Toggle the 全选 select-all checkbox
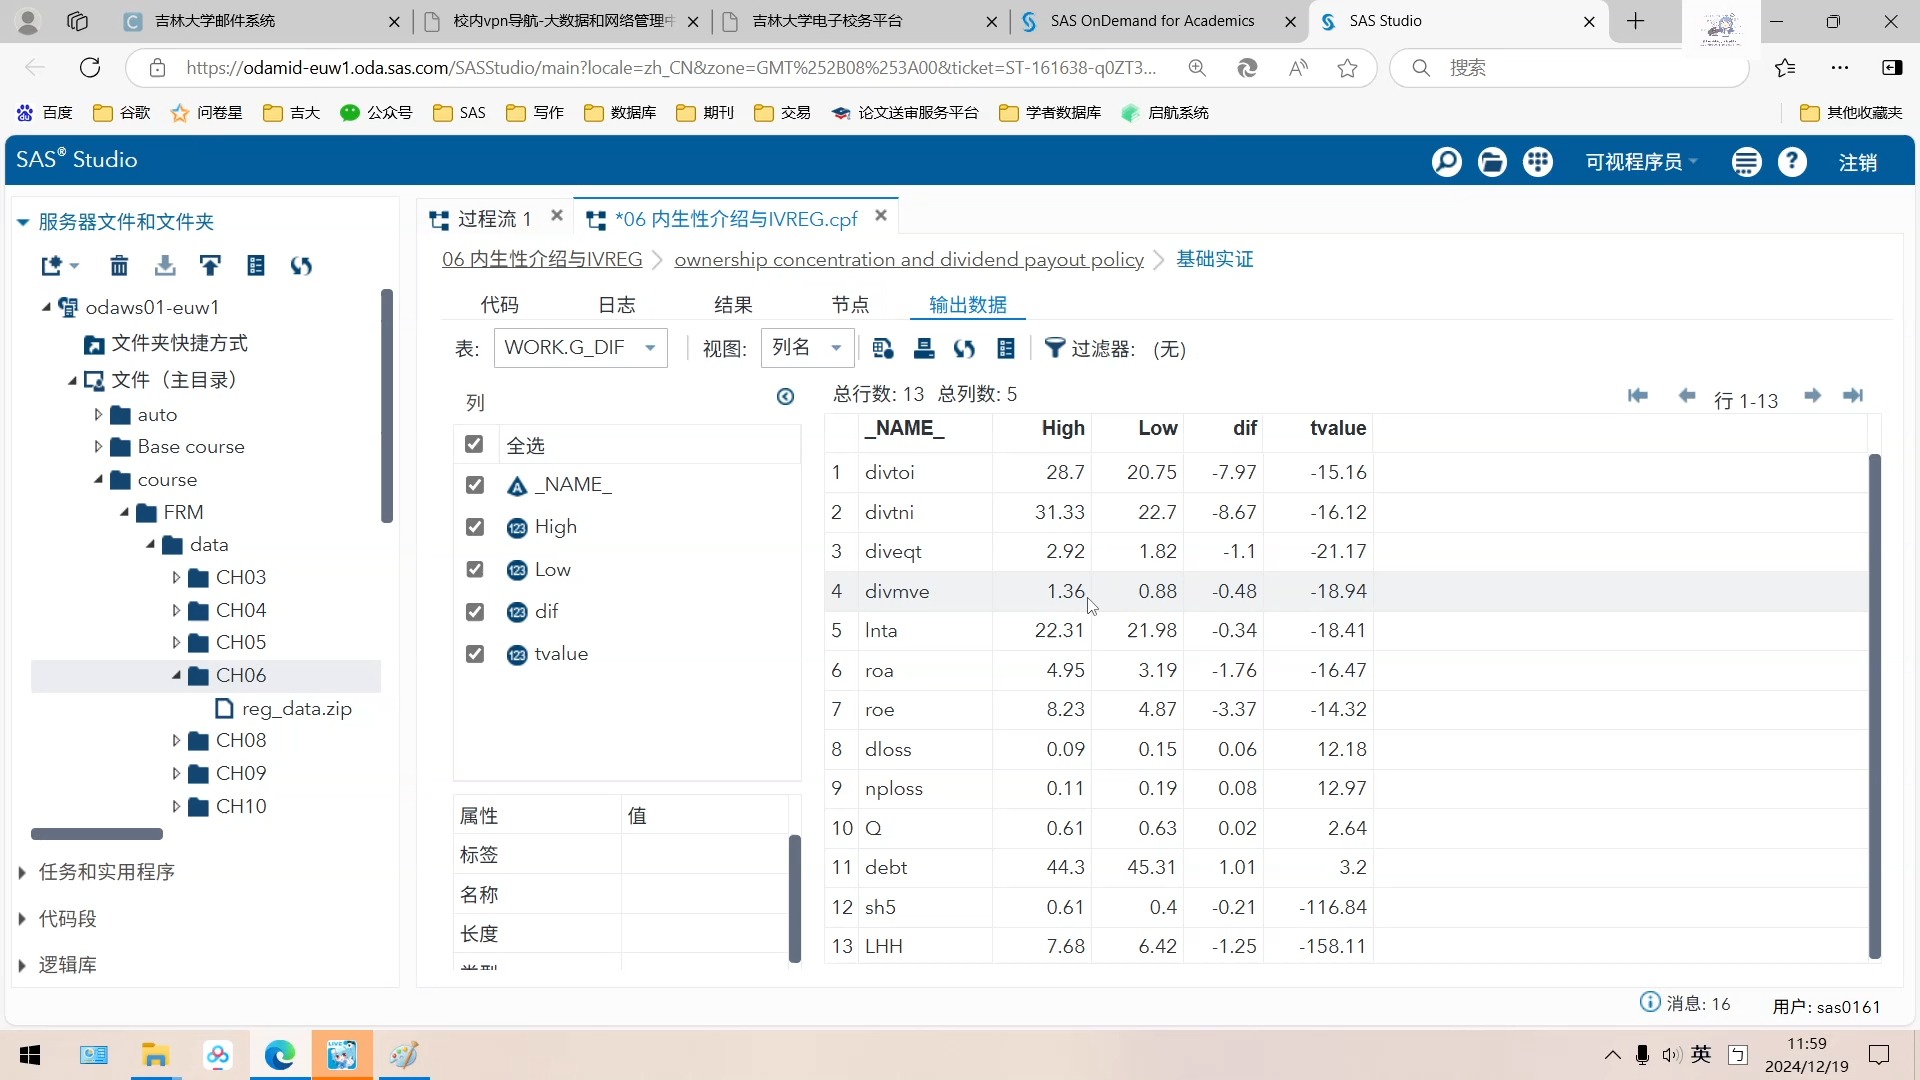 click(x=475, y=446)
